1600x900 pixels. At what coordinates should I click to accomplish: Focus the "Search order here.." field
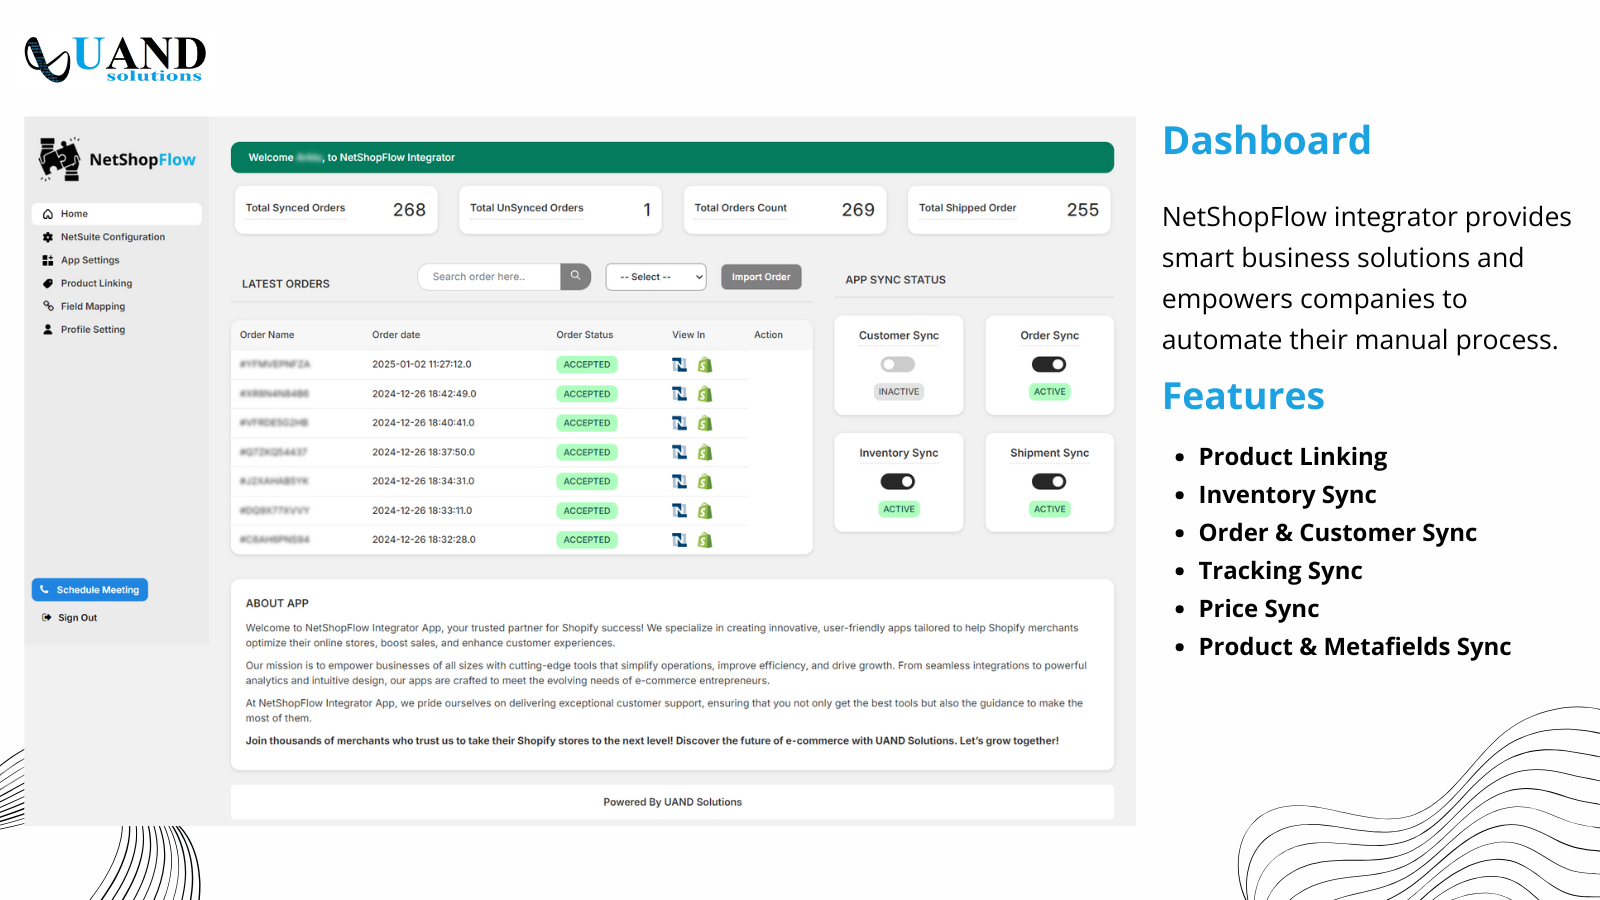[489, 277]
